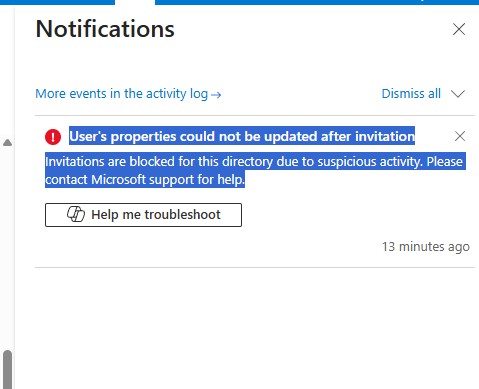Click the red error icon of the notification
479x389 pixels.
click(x=53, y=137)
